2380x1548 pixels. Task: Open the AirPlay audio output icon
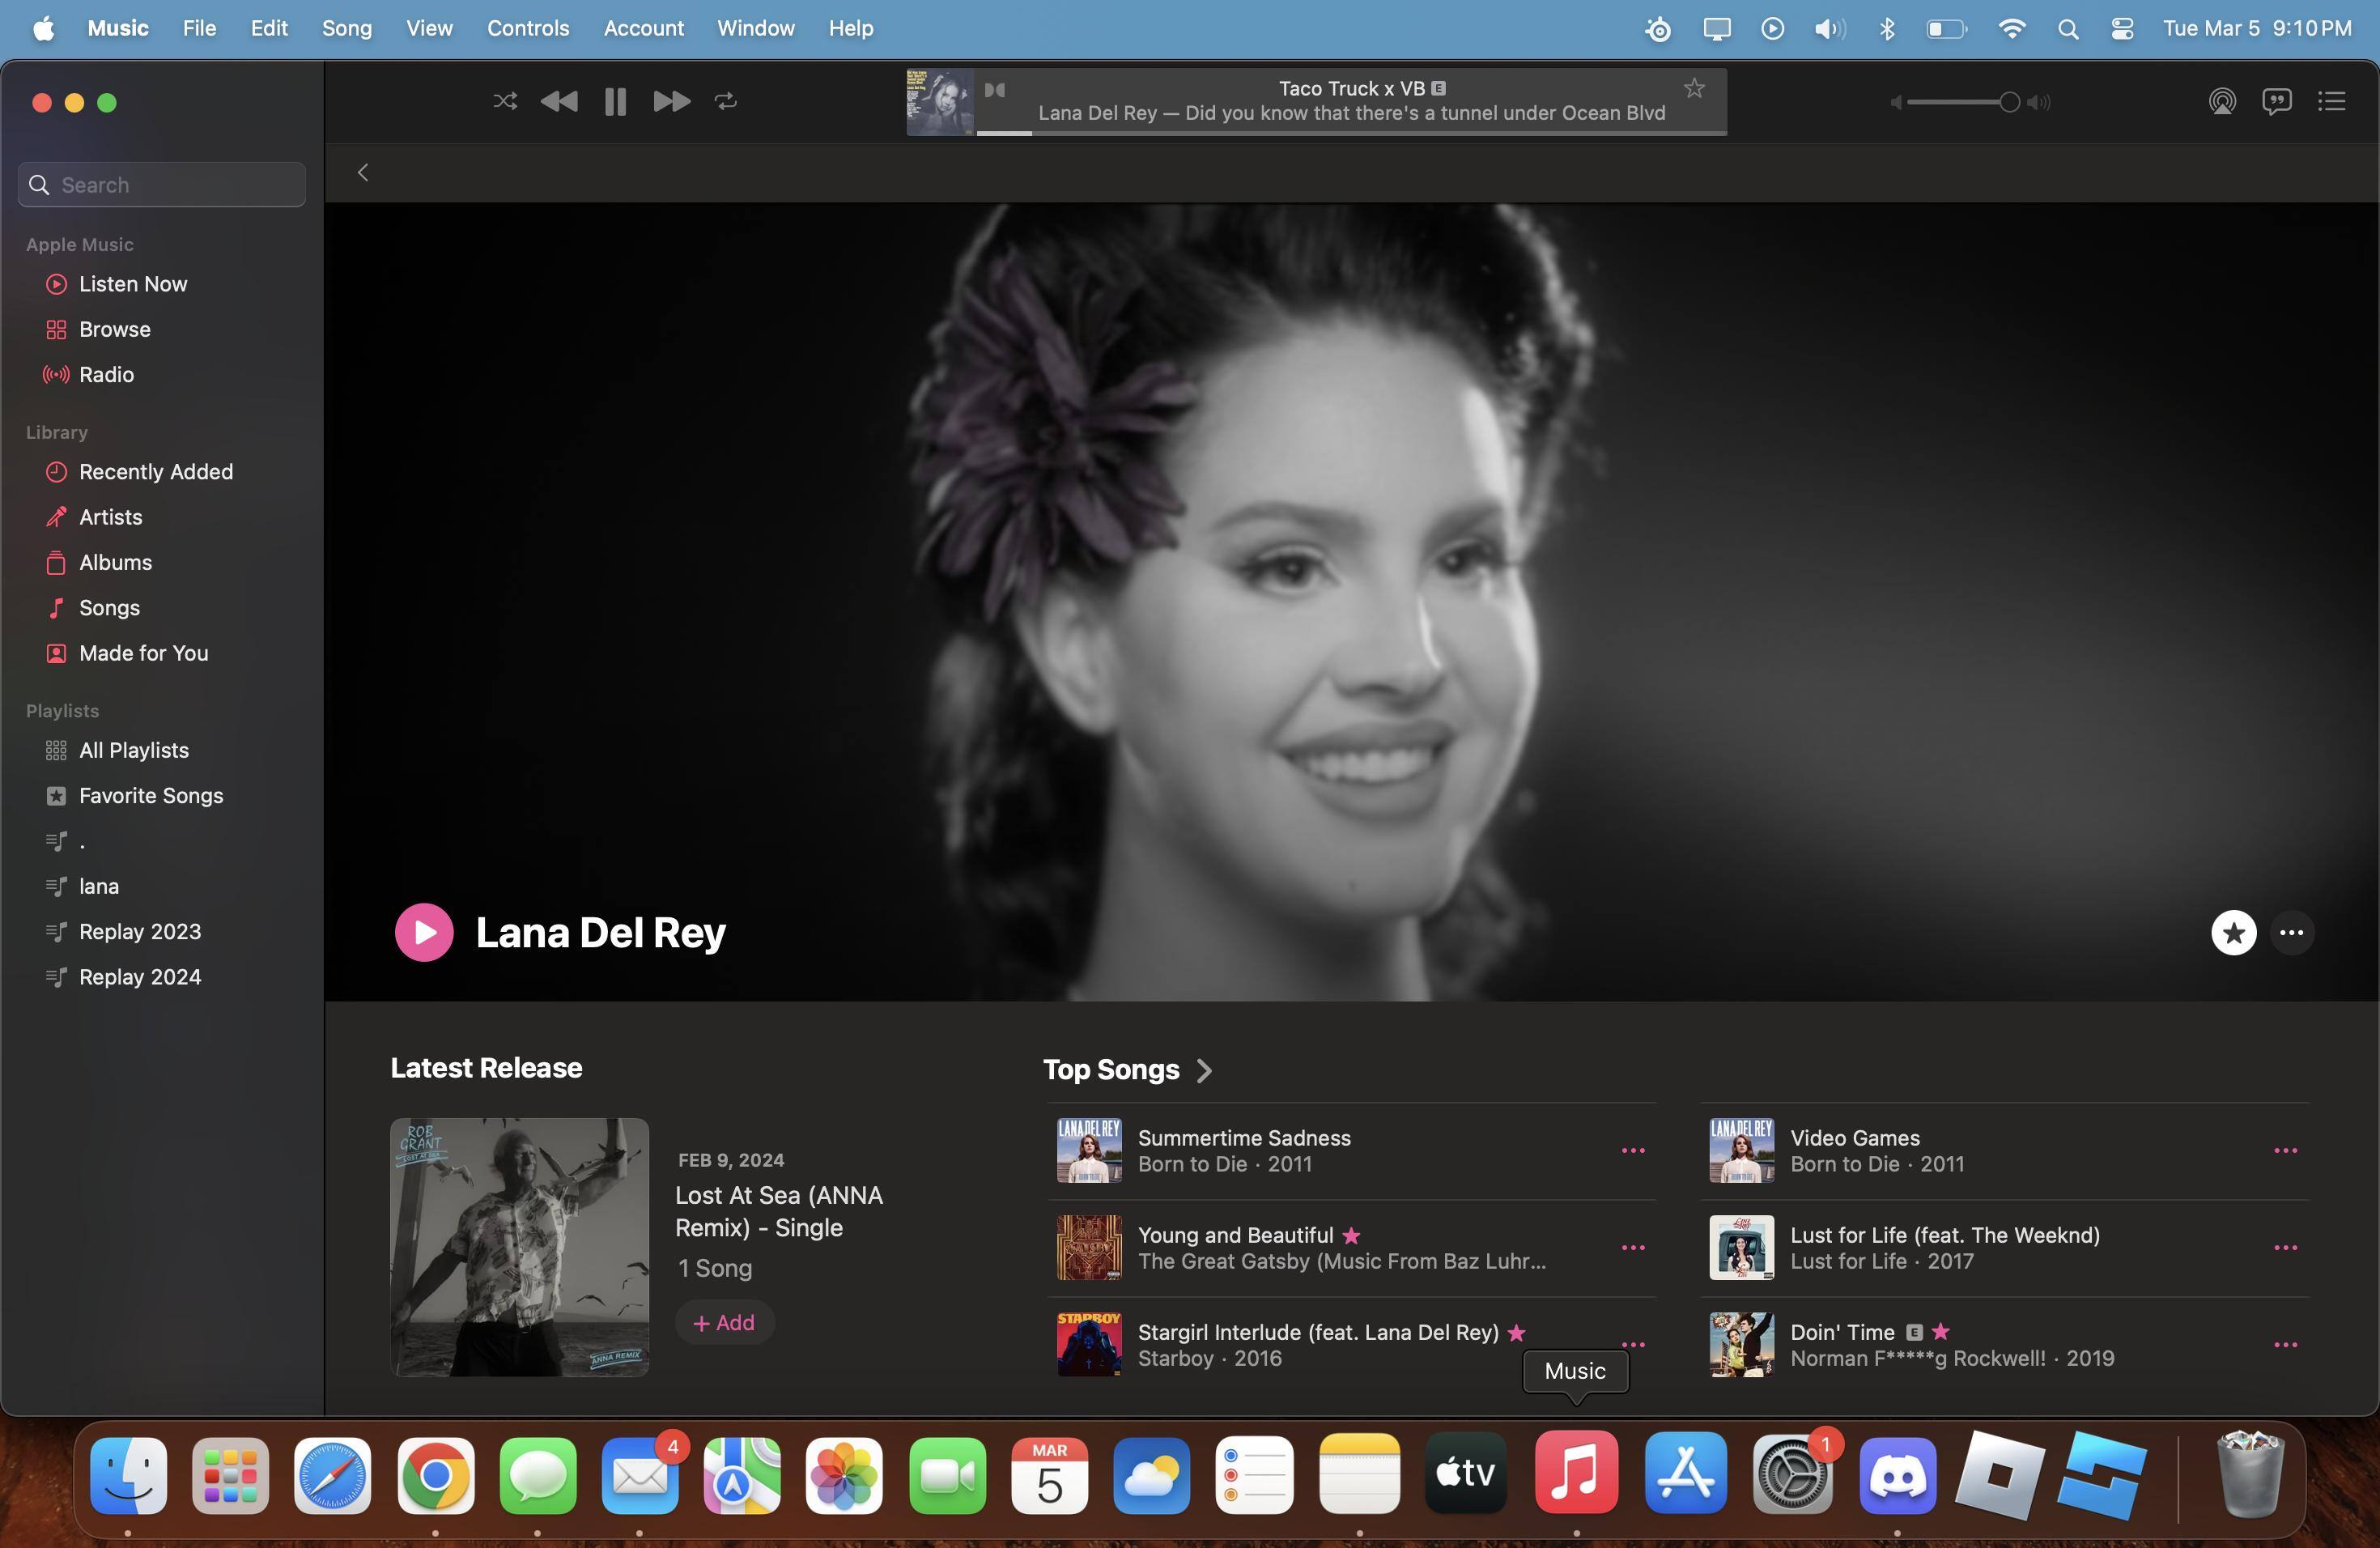(x=2221, y=101)
